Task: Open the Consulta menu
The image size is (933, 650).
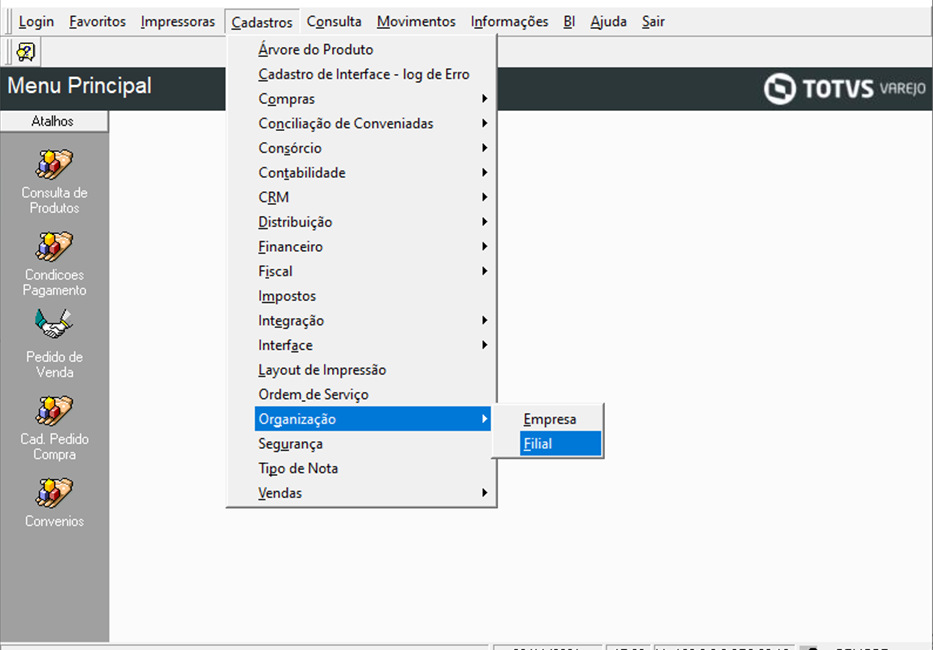Action: click(x=334, y=22)
